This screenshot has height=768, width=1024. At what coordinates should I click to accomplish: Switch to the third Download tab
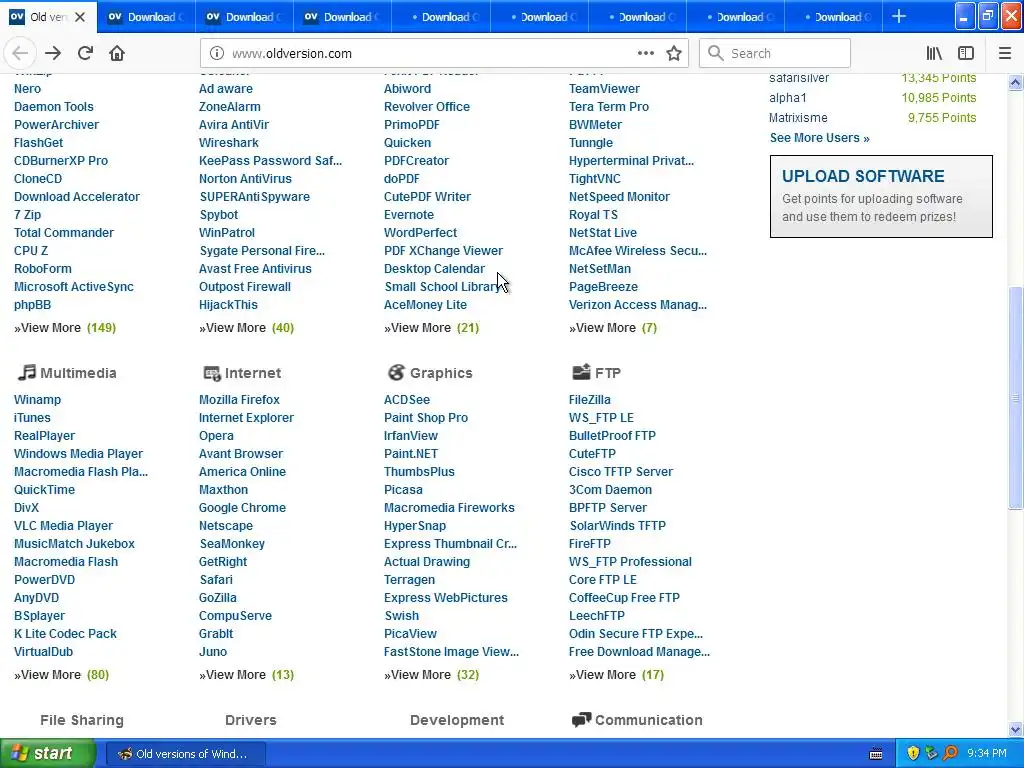(x=342, y=17)
